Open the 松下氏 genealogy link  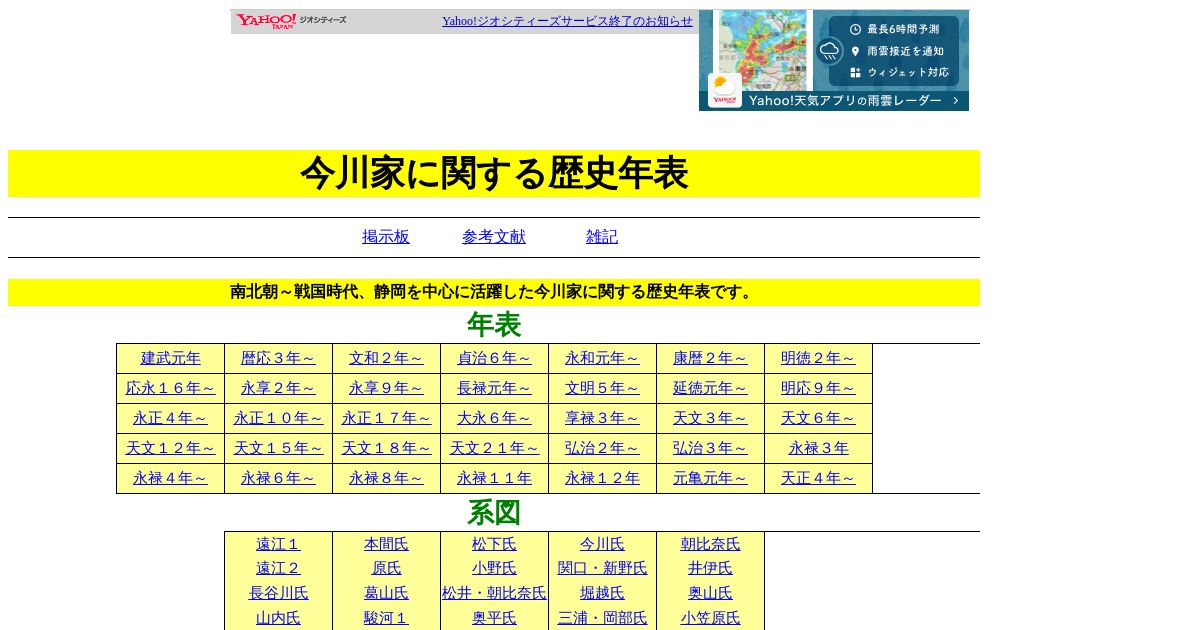point(495,544)
